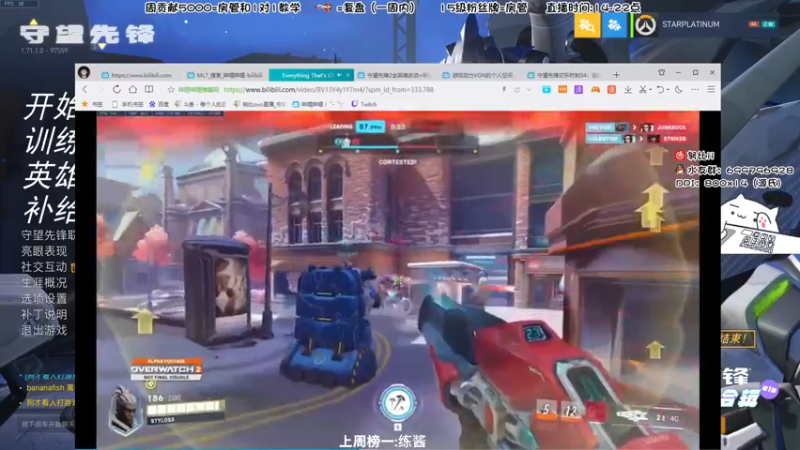This screenshot has height=450, width=800.
Task: Switch to the ML7 search tab
Action: (x=226, y=75)
